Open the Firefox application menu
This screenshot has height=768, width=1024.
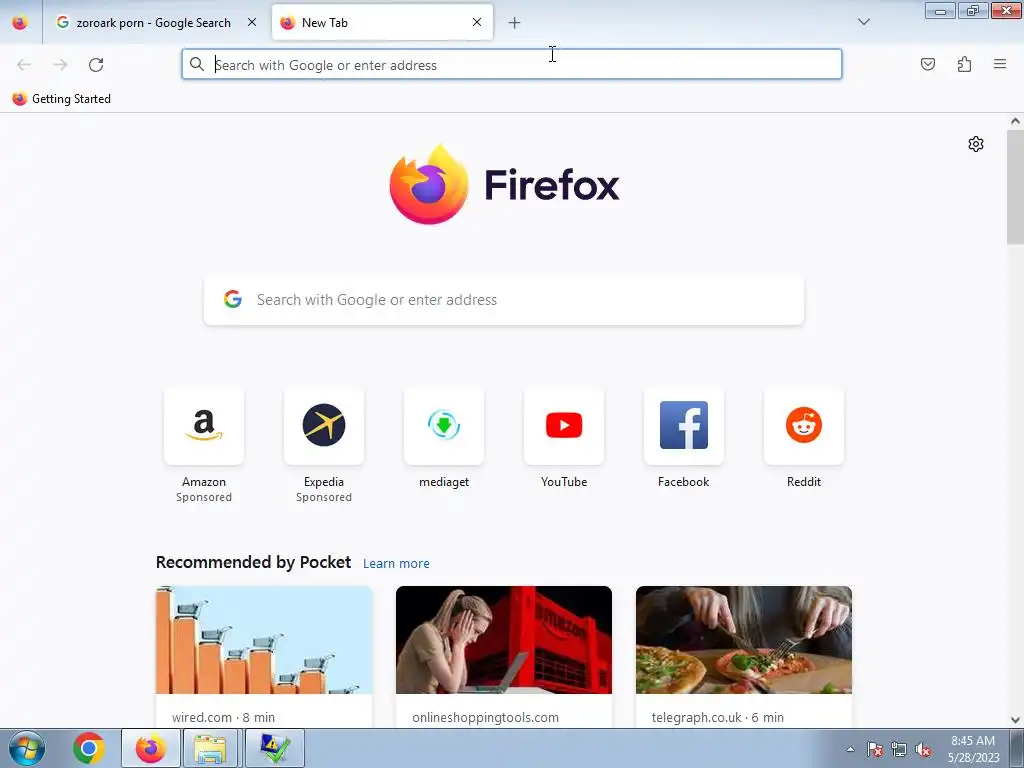[x=1000, y=64]
